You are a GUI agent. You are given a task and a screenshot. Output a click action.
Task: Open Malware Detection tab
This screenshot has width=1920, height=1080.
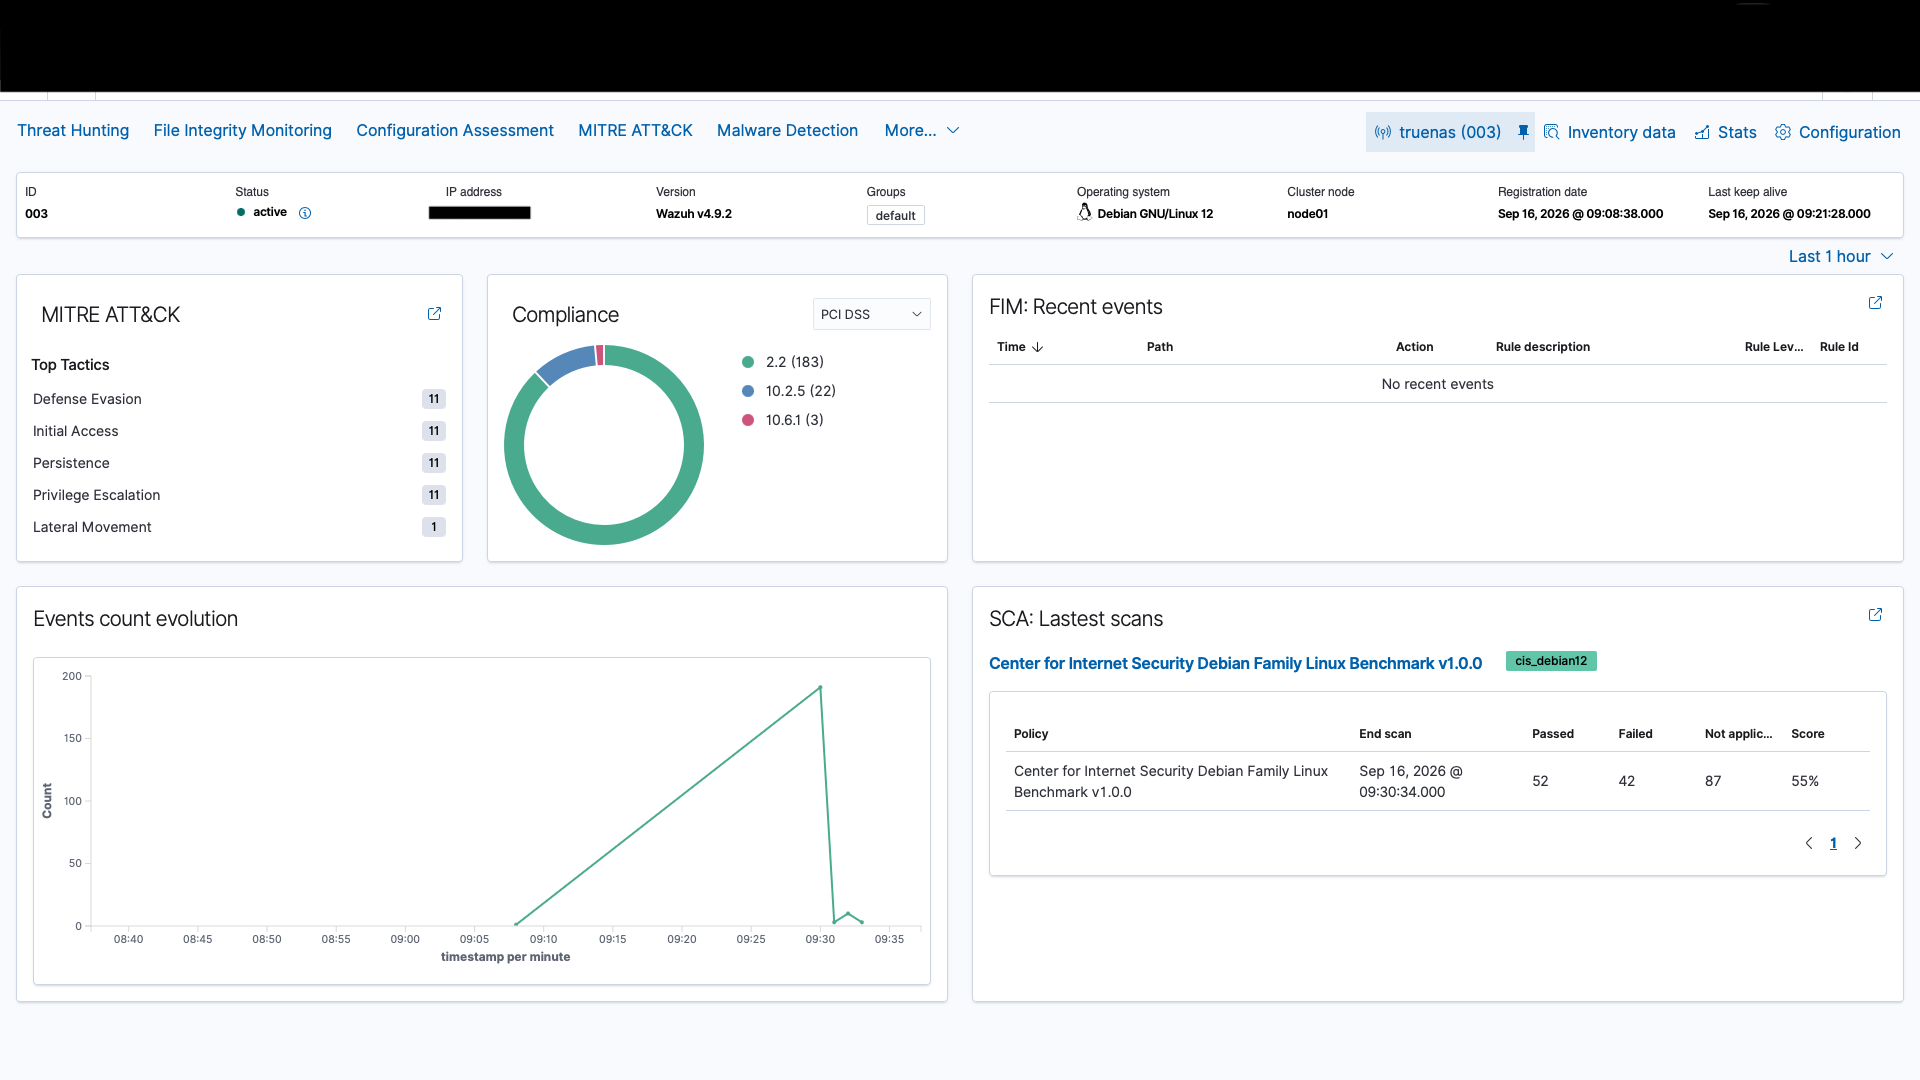787,130
